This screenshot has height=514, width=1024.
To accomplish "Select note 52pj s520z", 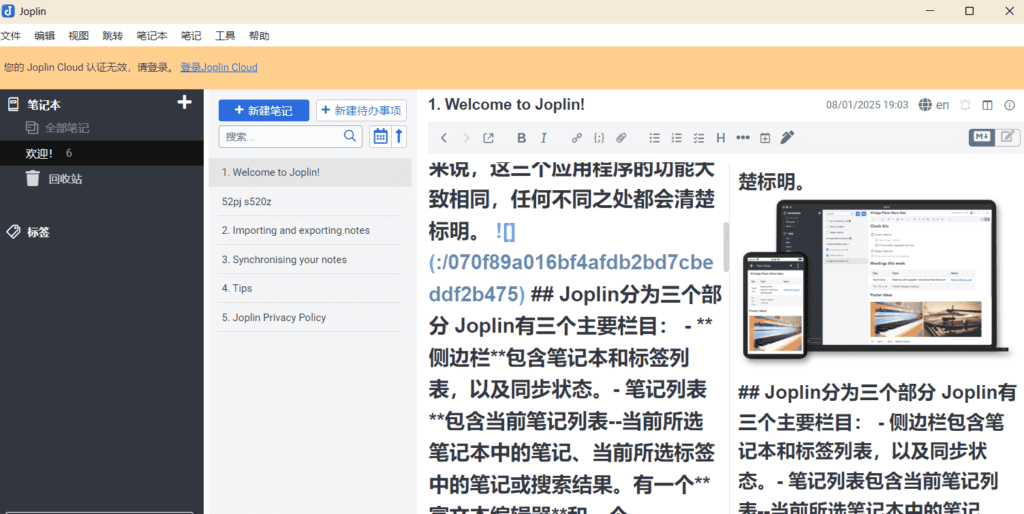I will pos(310,202).
